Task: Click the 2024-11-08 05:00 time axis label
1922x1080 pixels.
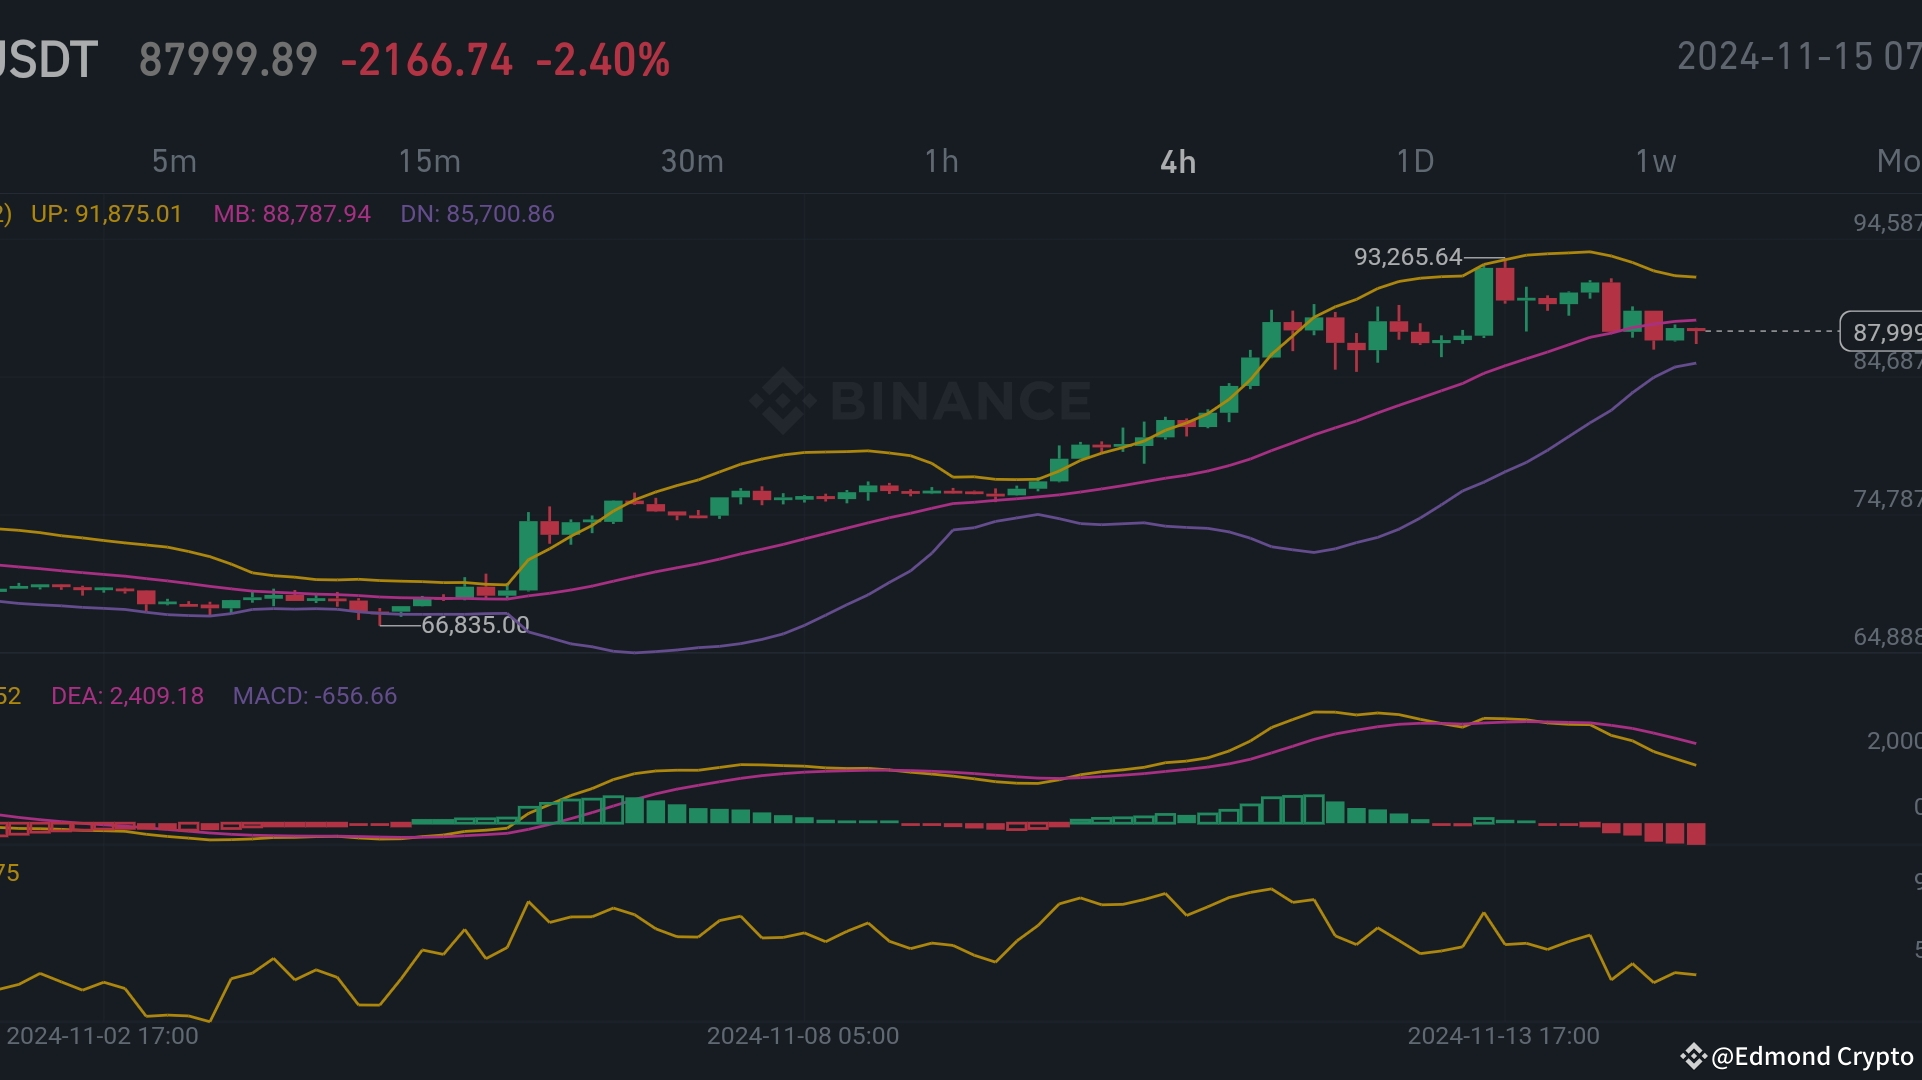Action: (x=802, y=1036)
